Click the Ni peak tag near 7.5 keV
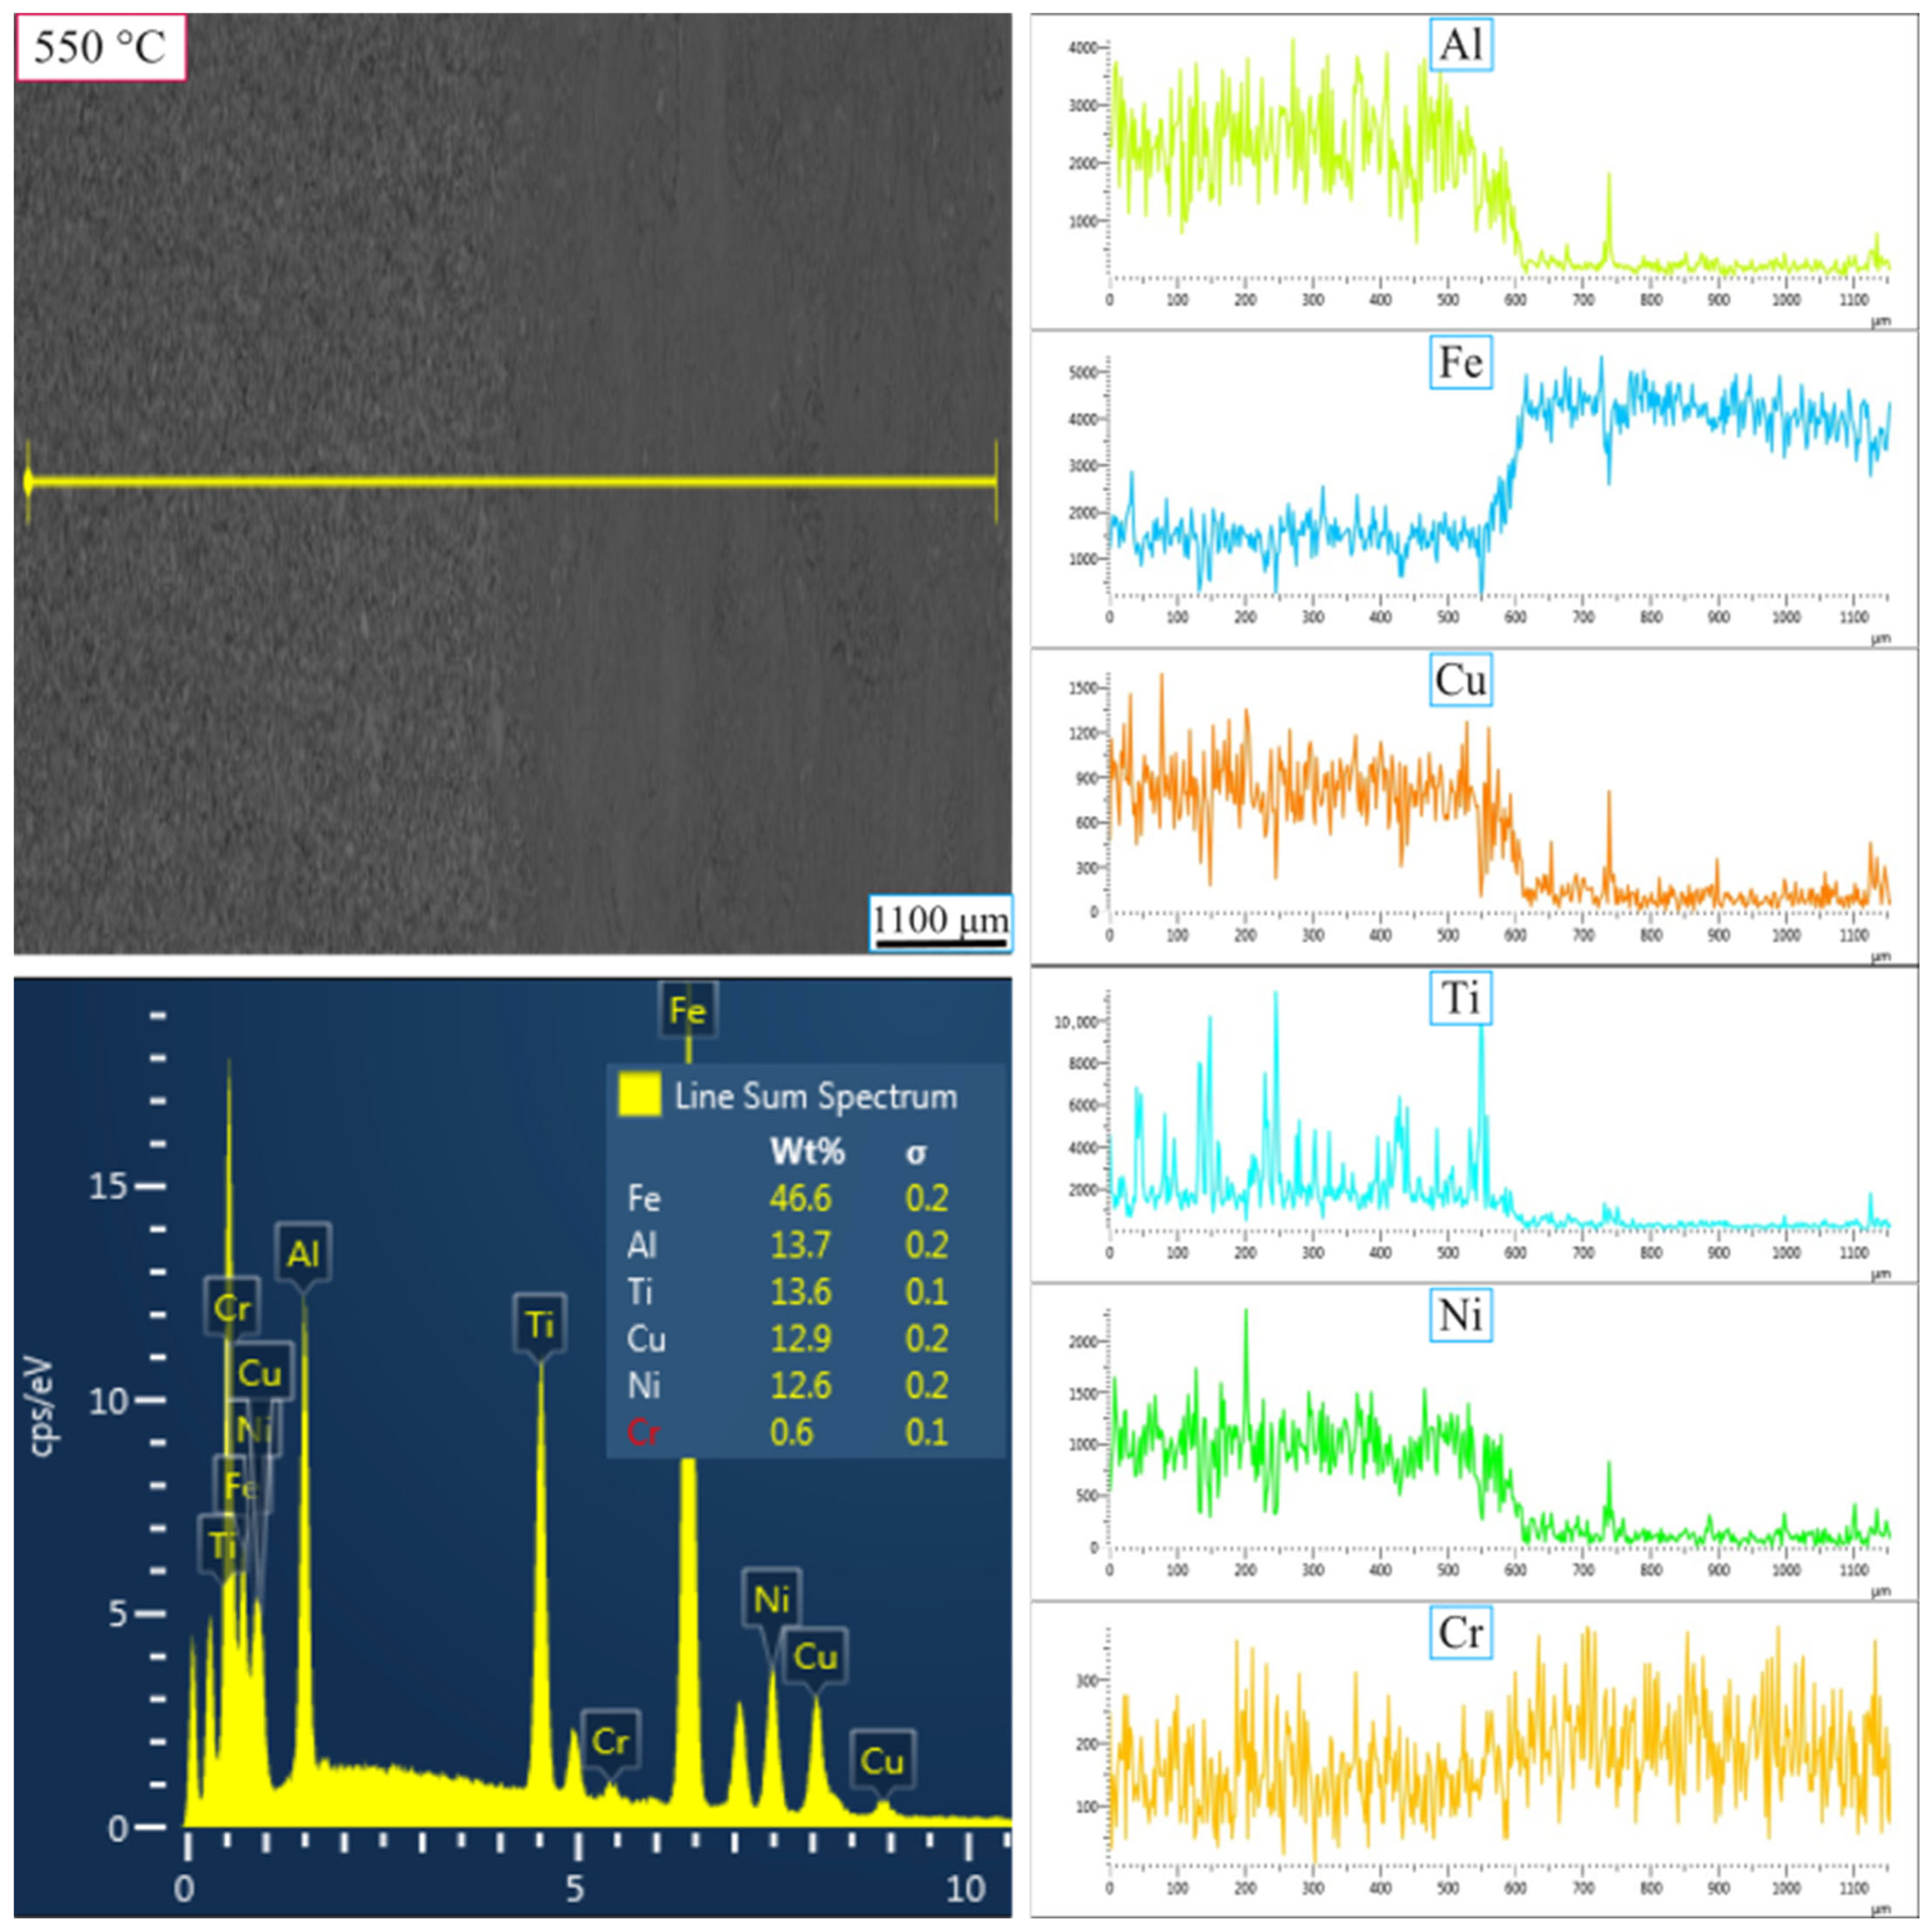Viewport: 1932px width, 1929px height. [x=771, y=1599]
